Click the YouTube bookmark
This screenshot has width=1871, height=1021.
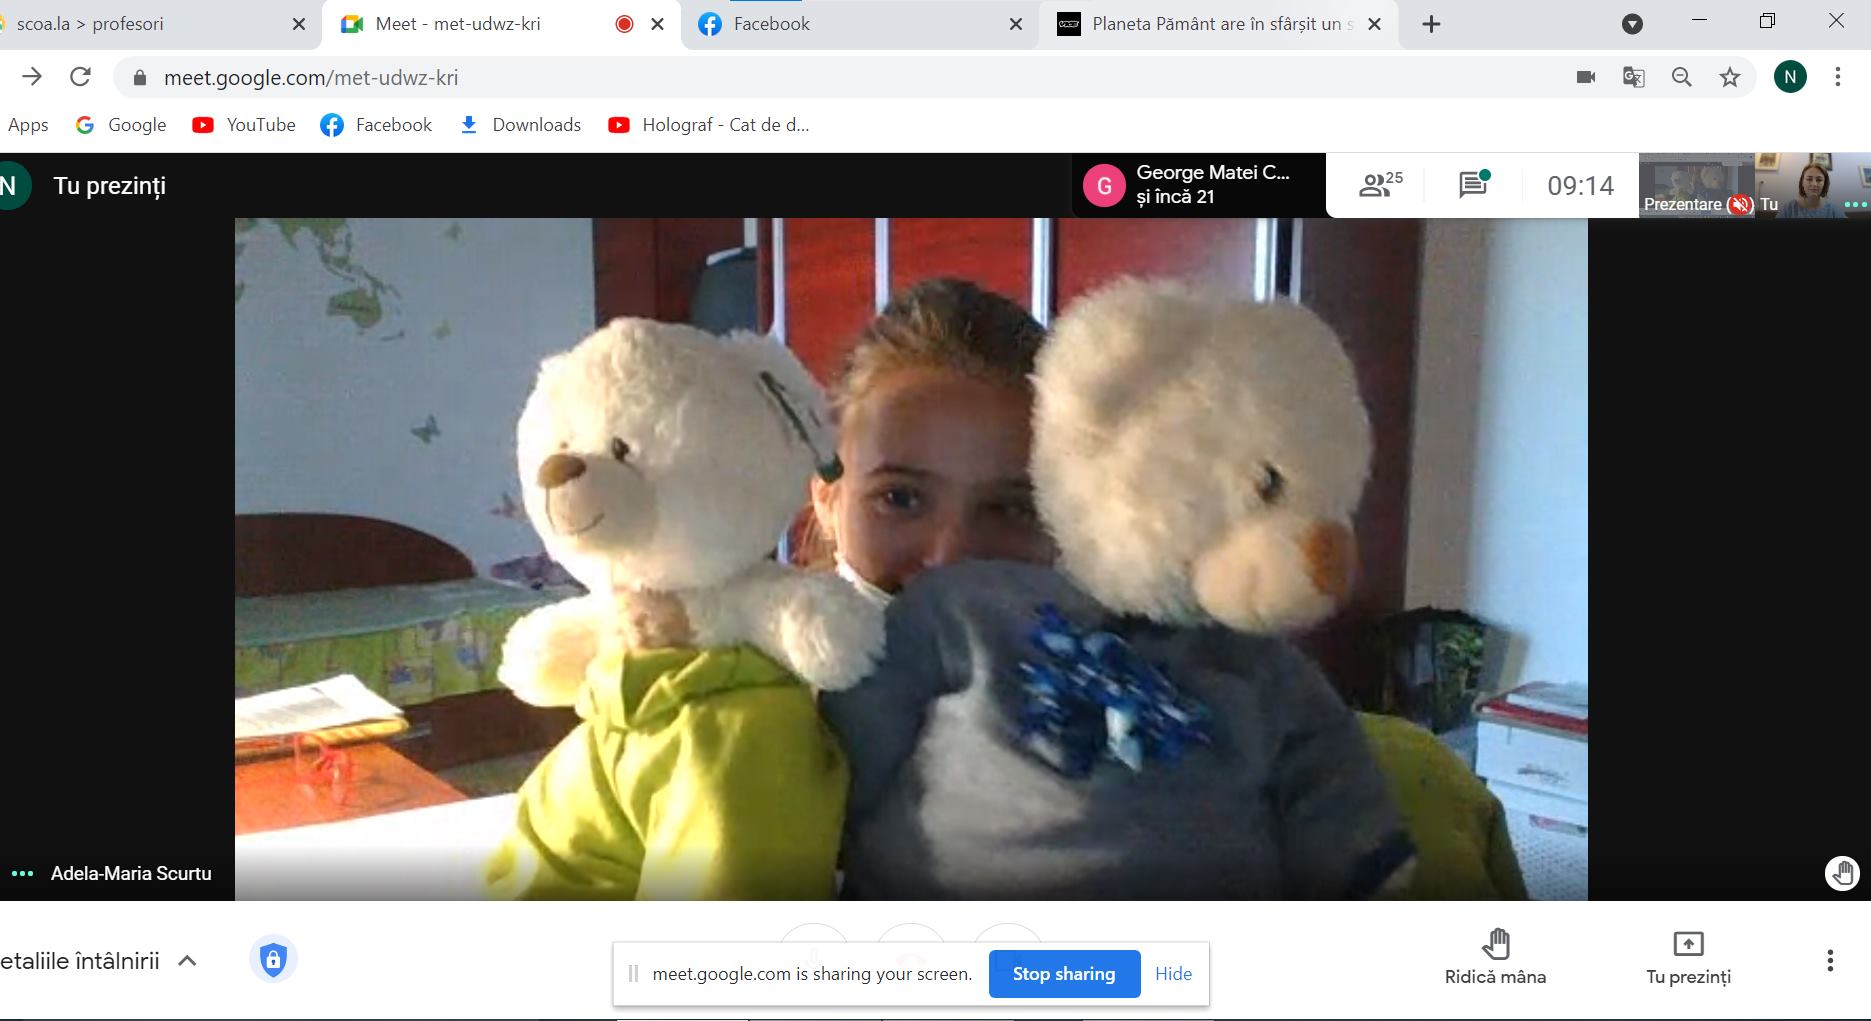[245, 125]
